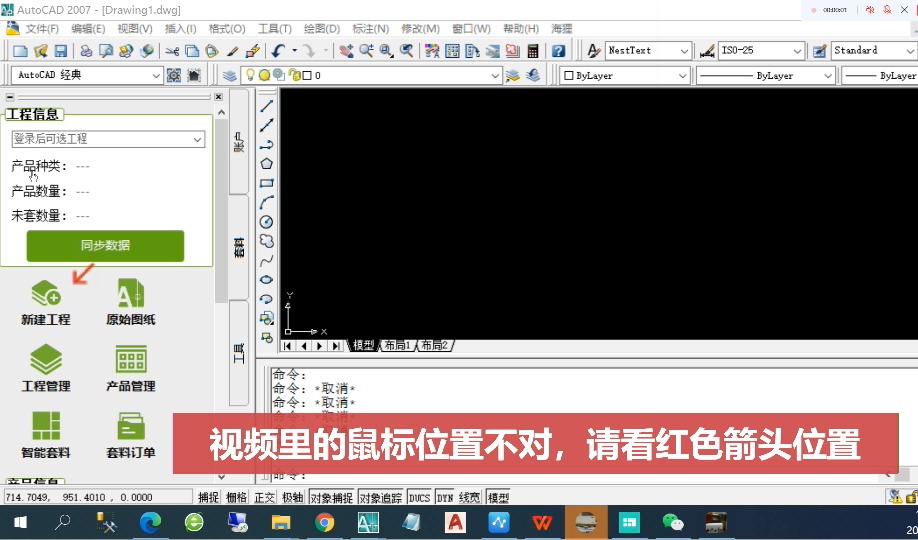The height and width of the screenshot is (540, 918).
Task: Open 套料订单 nesting orders
Action: tap(131, 435)
